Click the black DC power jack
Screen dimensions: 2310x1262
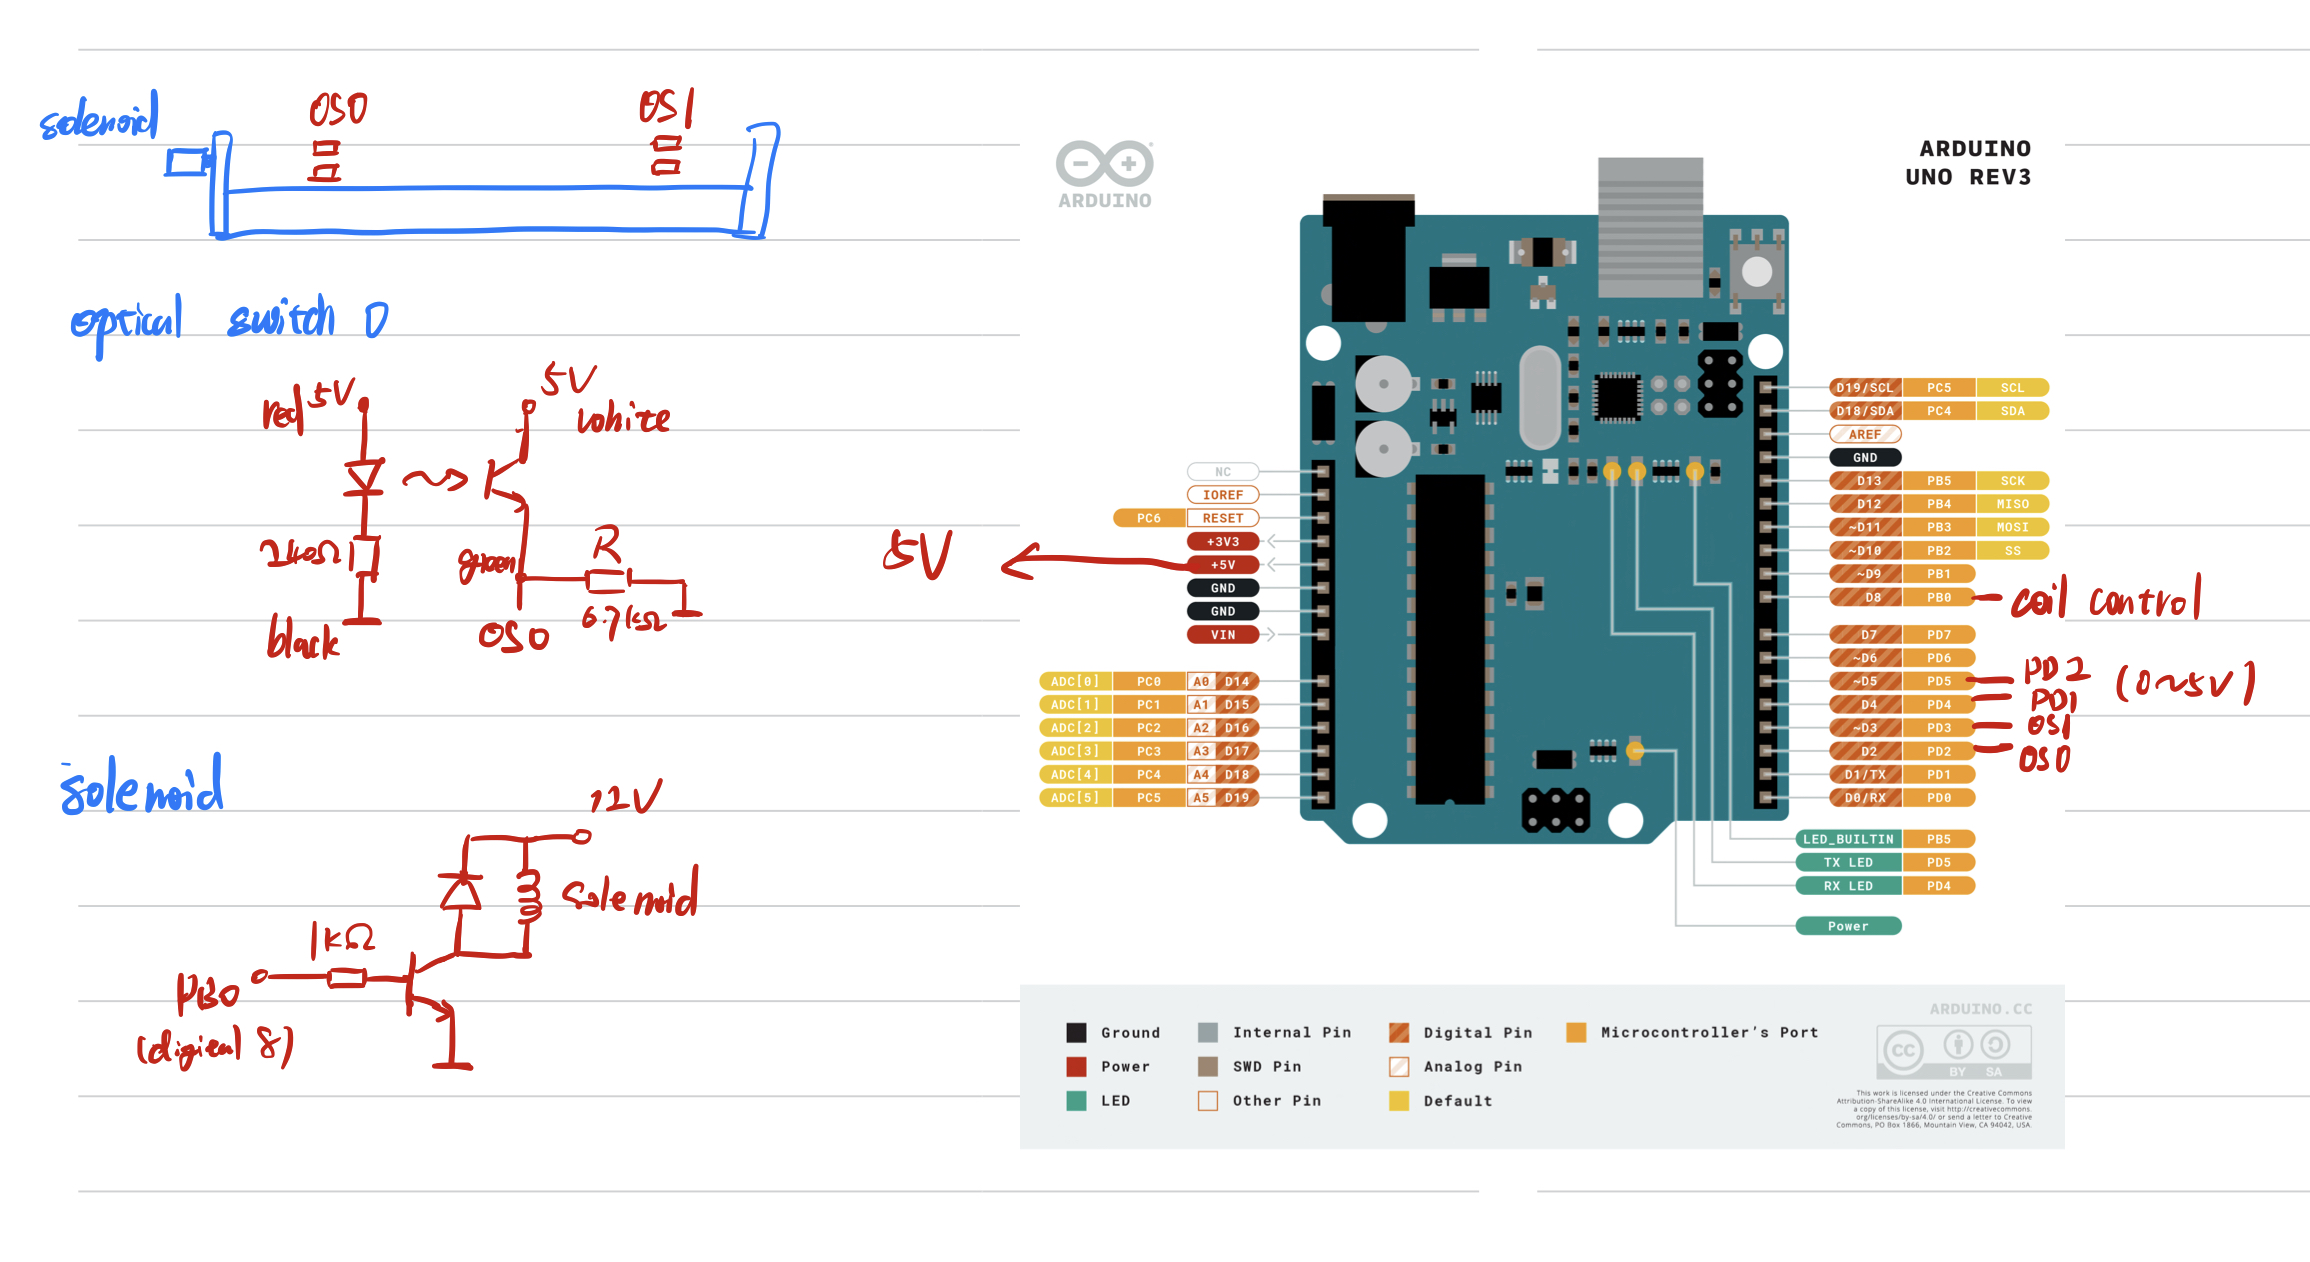click(1368, 258)
